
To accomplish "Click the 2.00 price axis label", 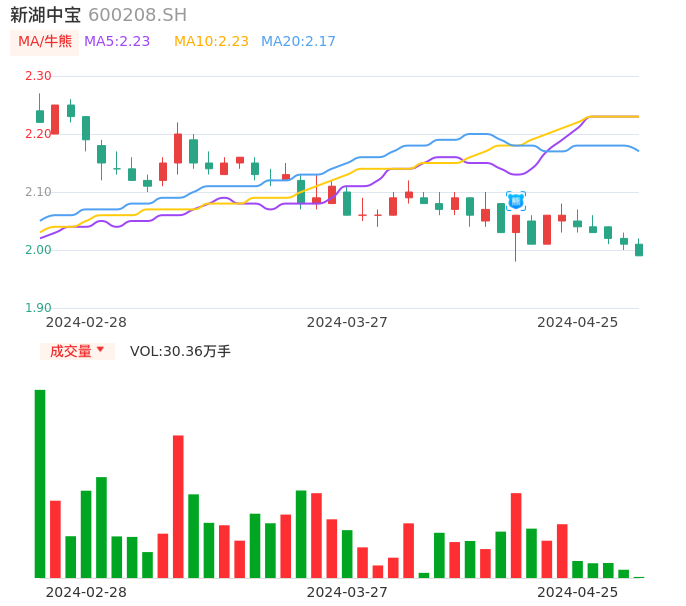I will coord(37,250).
